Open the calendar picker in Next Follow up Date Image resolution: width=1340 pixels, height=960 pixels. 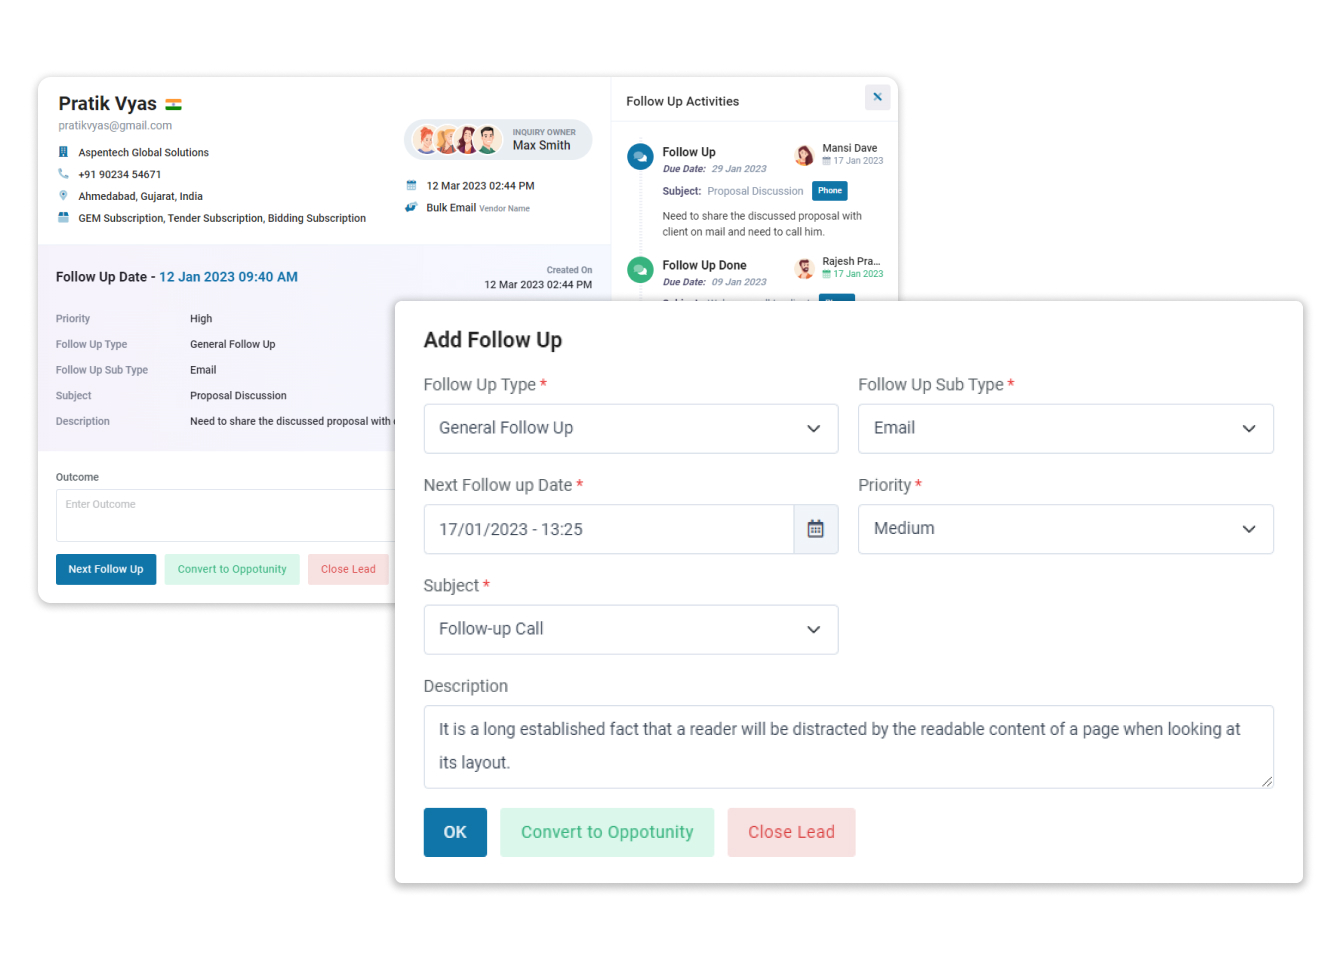click(x=816, y=529)
